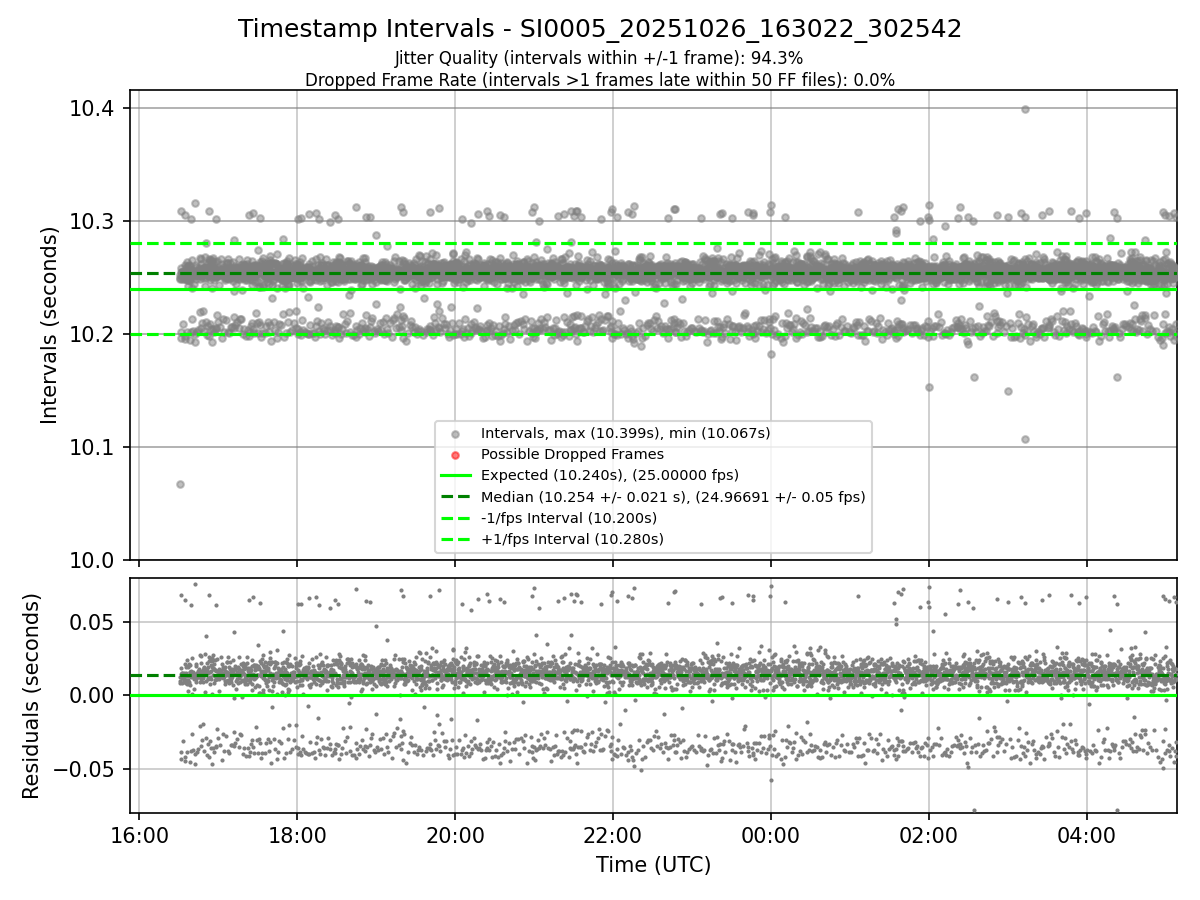The image size is (1200, 900).
Task: Click the outlier data point near 10.399s
Action: [x=1025, y=109]
